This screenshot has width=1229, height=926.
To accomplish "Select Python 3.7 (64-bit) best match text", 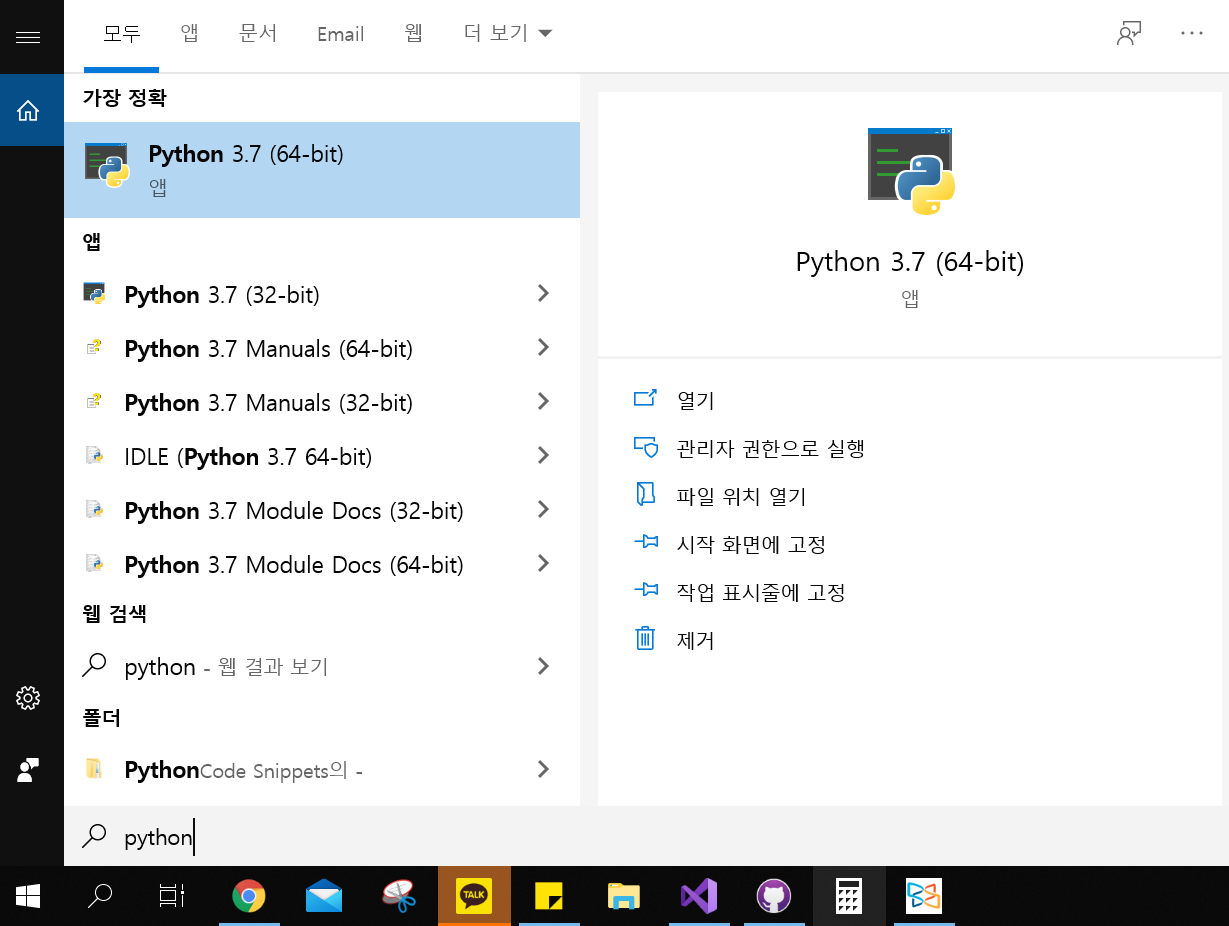I will pos(246,154).
